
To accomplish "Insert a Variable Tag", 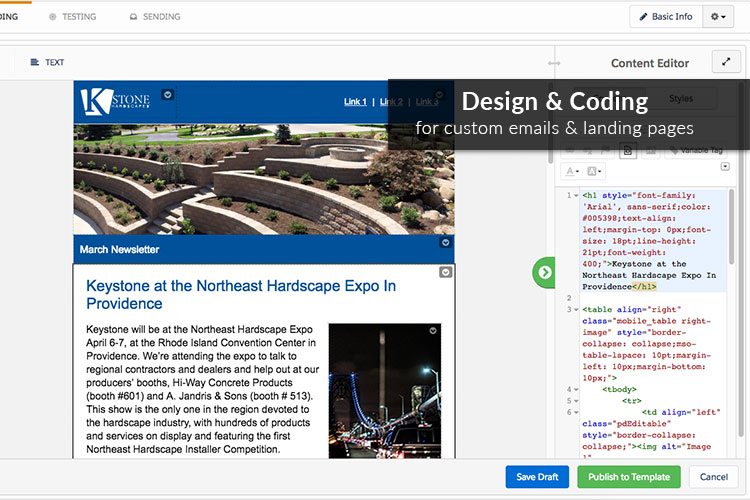I will pyautogui.click(x=697, y=150).
